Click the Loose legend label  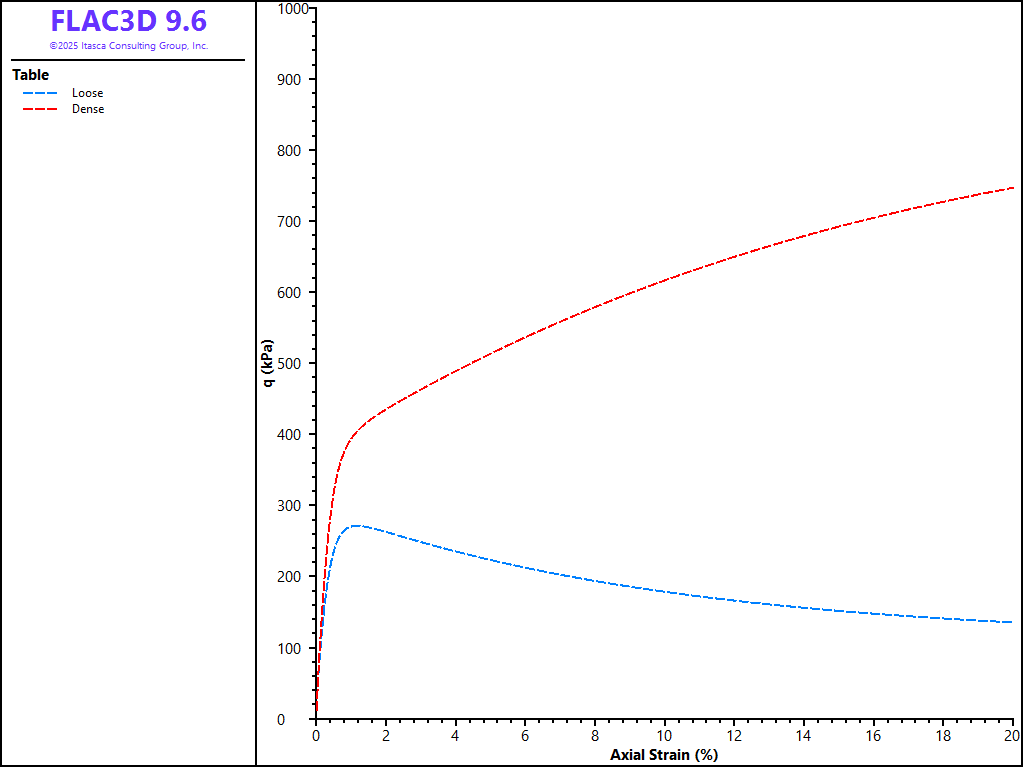click(87, 93)
